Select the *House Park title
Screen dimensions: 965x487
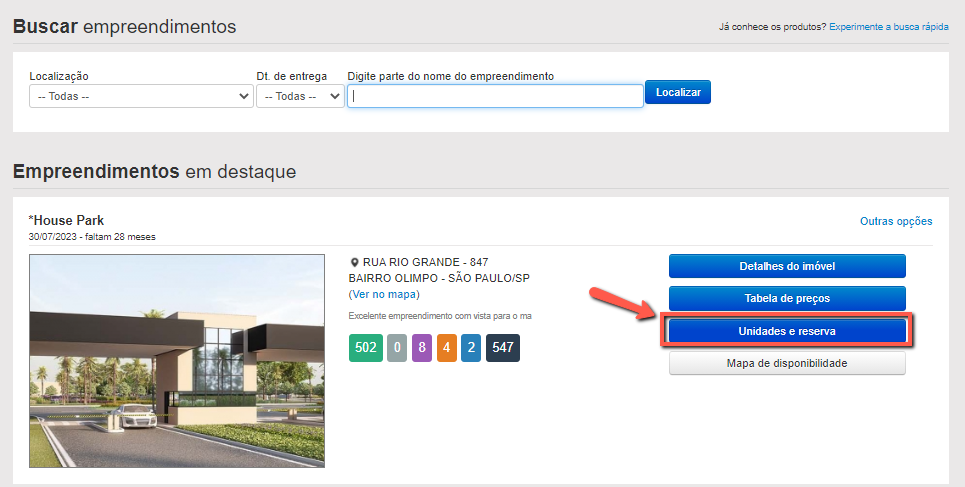tap(66, 220)
